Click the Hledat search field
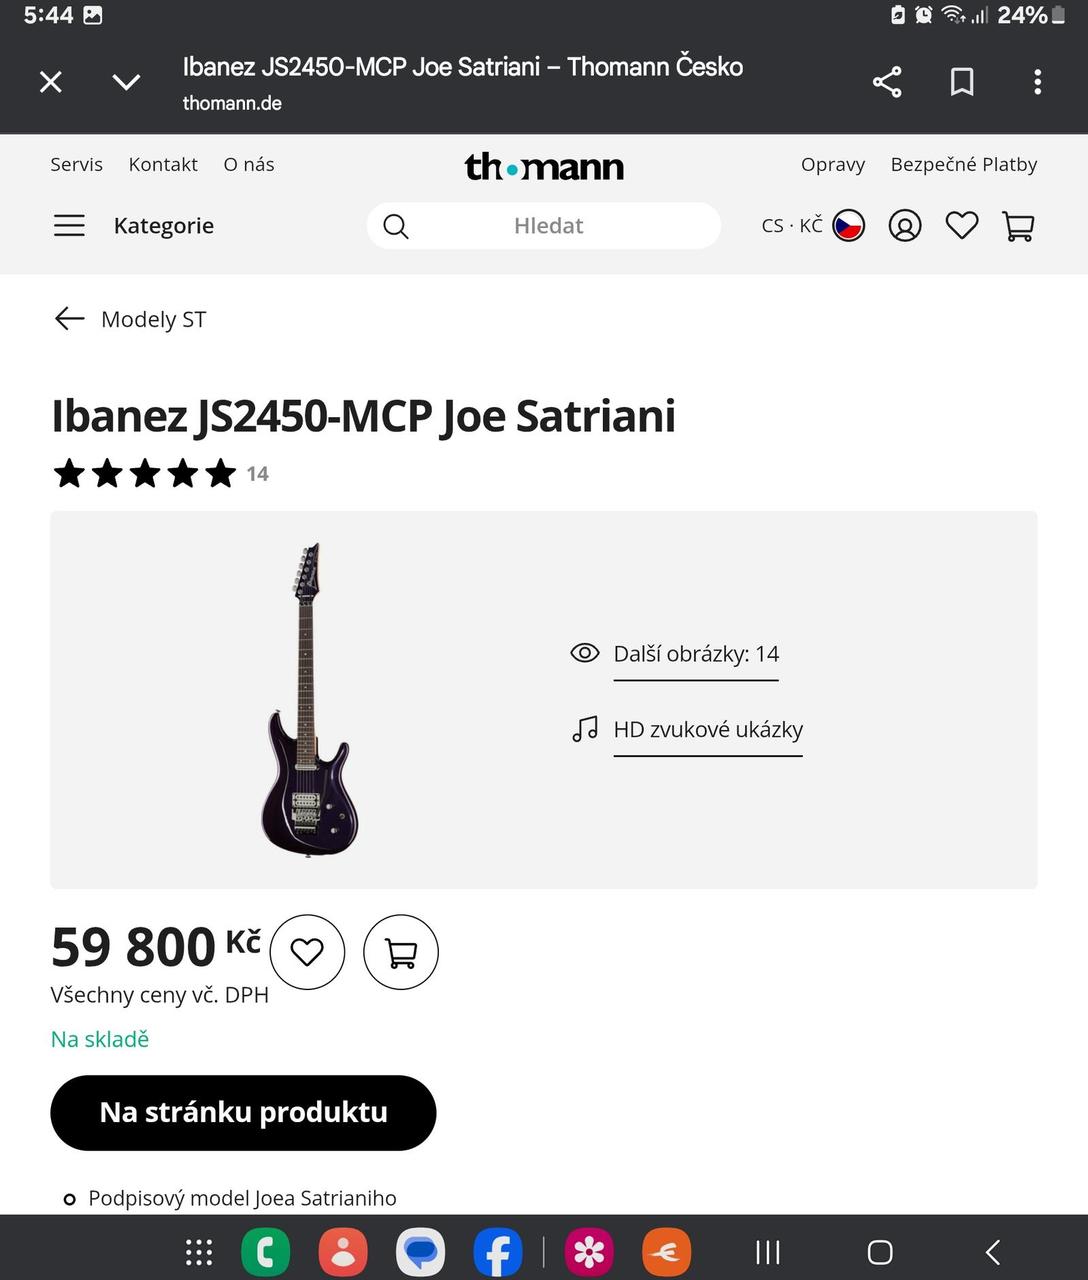Image resolution: width=1088 pixels, height=1280 pixels. coord(548,226)
